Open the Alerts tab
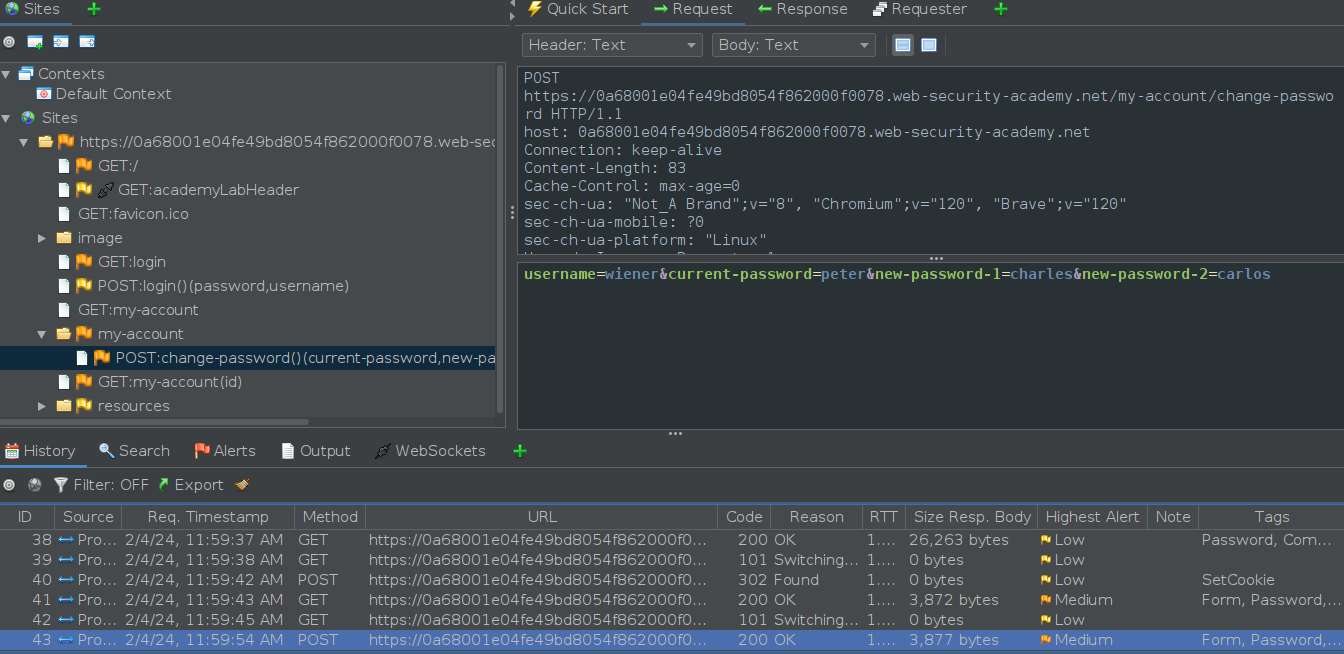This screenshot has height=654, width=1344. click(225, 451)
